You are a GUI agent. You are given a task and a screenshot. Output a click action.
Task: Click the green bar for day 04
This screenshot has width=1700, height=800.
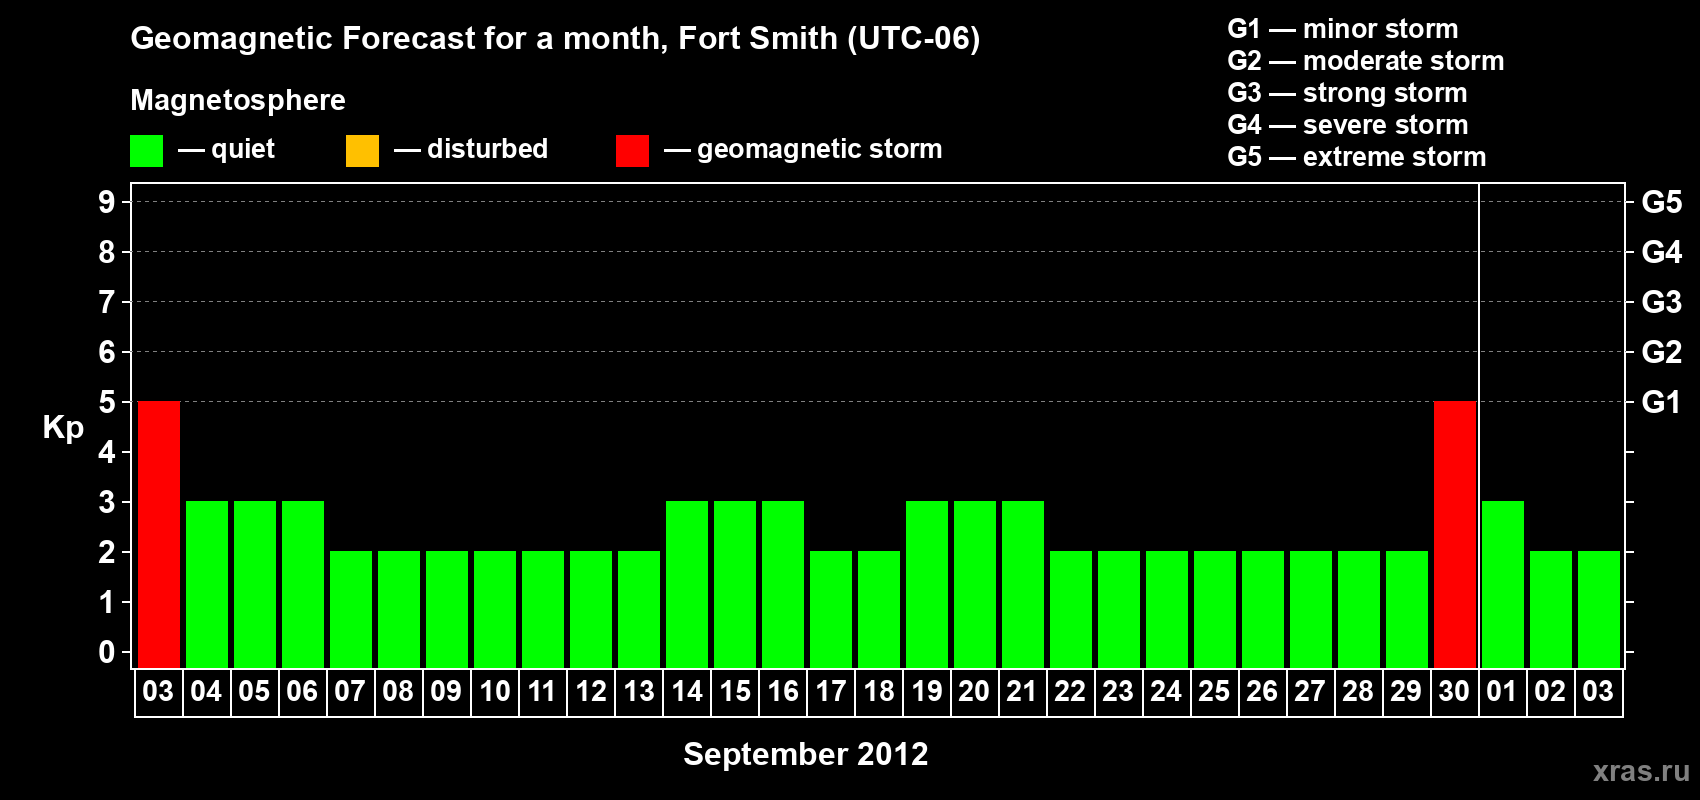click(x=207, y=584)
